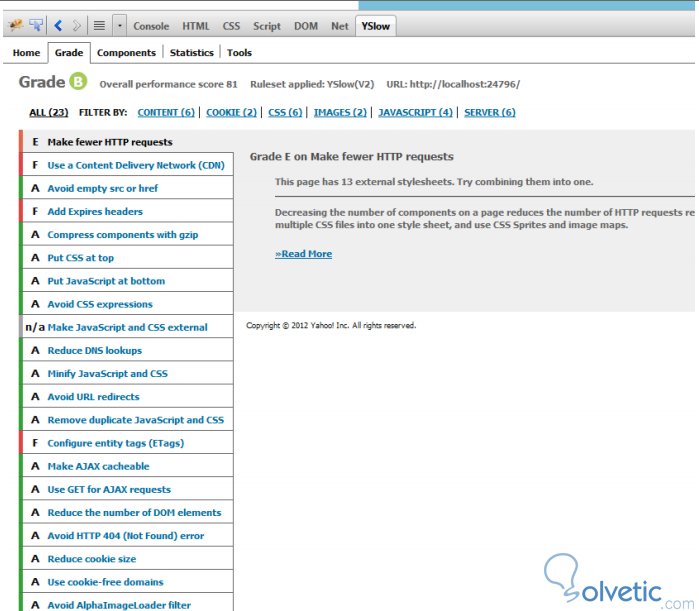699x611 pixels.
Task: Select Avoid URL redirects rule
Action: point(127,397)
